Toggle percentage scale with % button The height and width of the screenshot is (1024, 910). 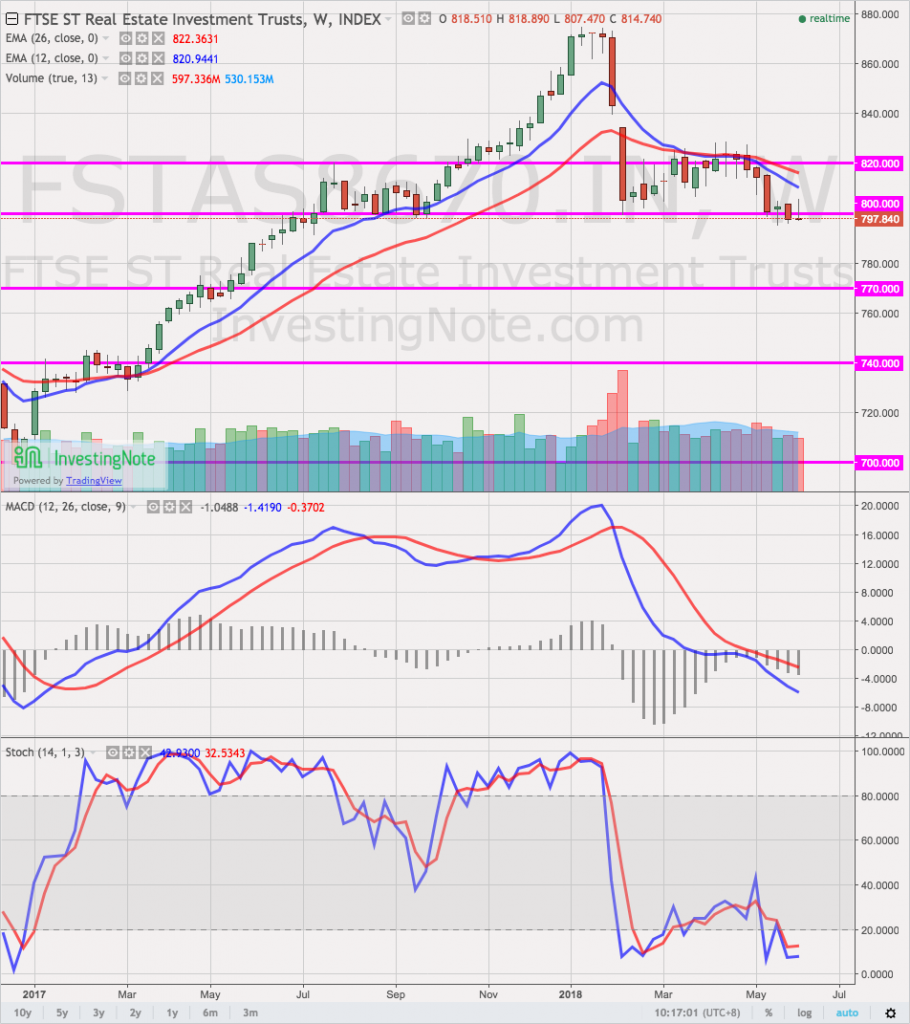(768, 1013)
